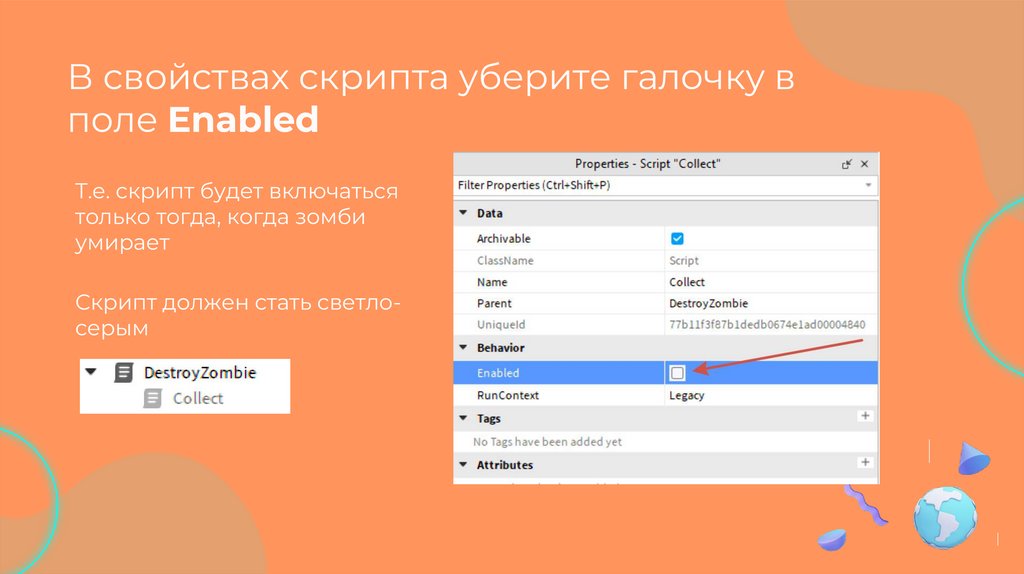Select DestroyZombie in the explorer tree
The image size is (1024, 574).
point(200,373)
